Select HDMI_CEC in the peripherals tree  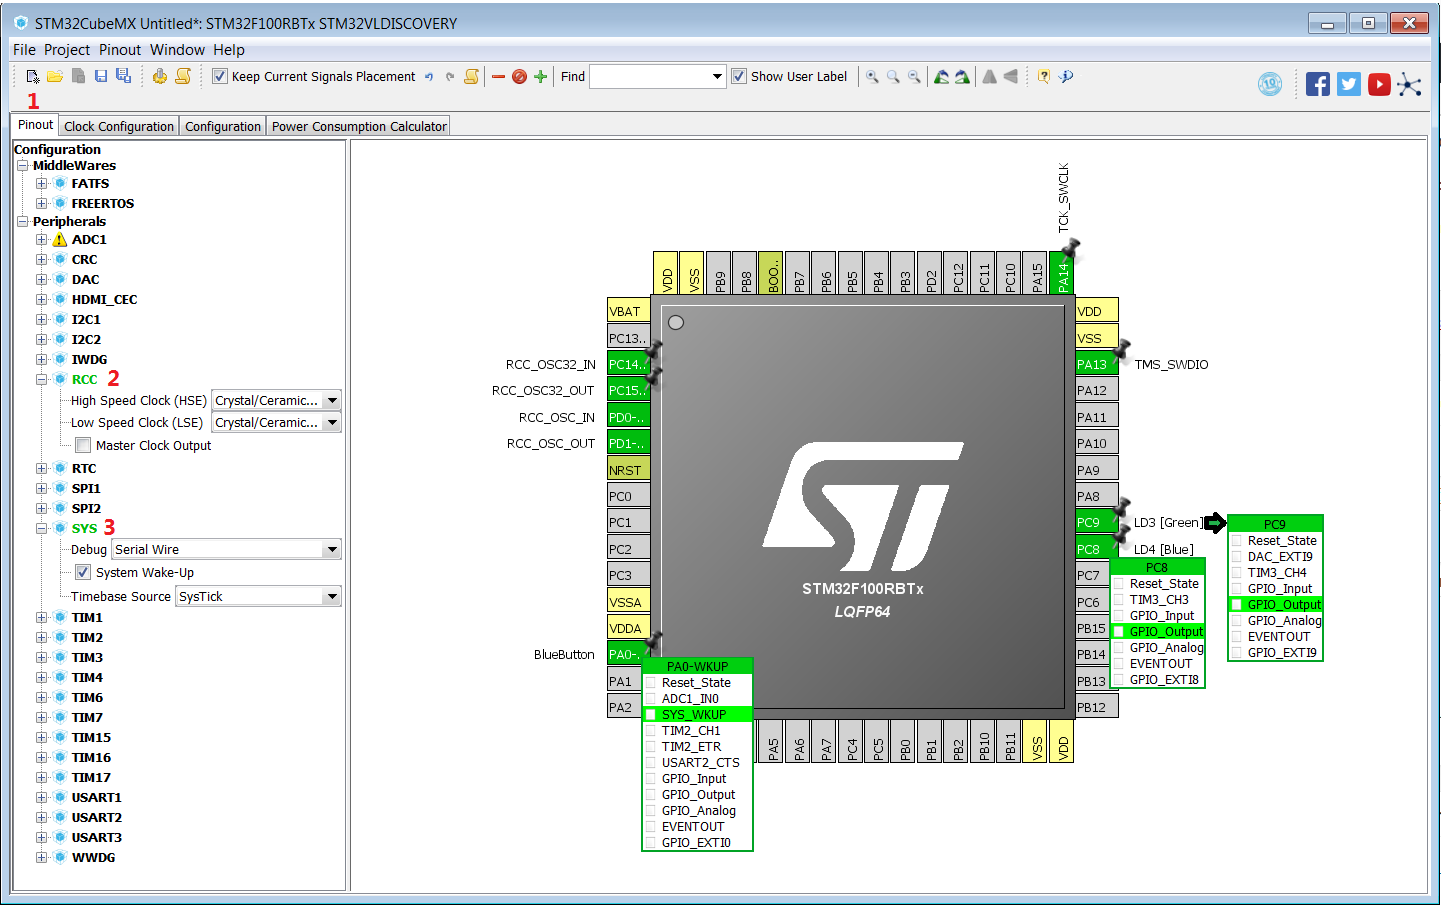pos(104,299)
